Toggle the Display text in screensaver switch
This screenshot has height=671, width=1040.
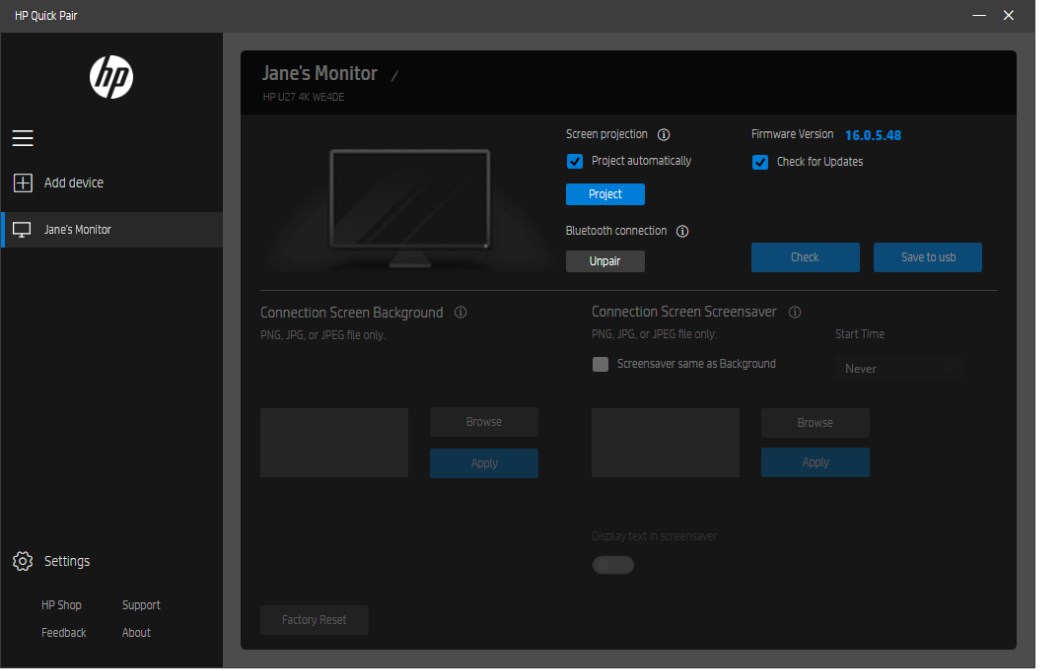pyautogui.click(x=614, y=566)
